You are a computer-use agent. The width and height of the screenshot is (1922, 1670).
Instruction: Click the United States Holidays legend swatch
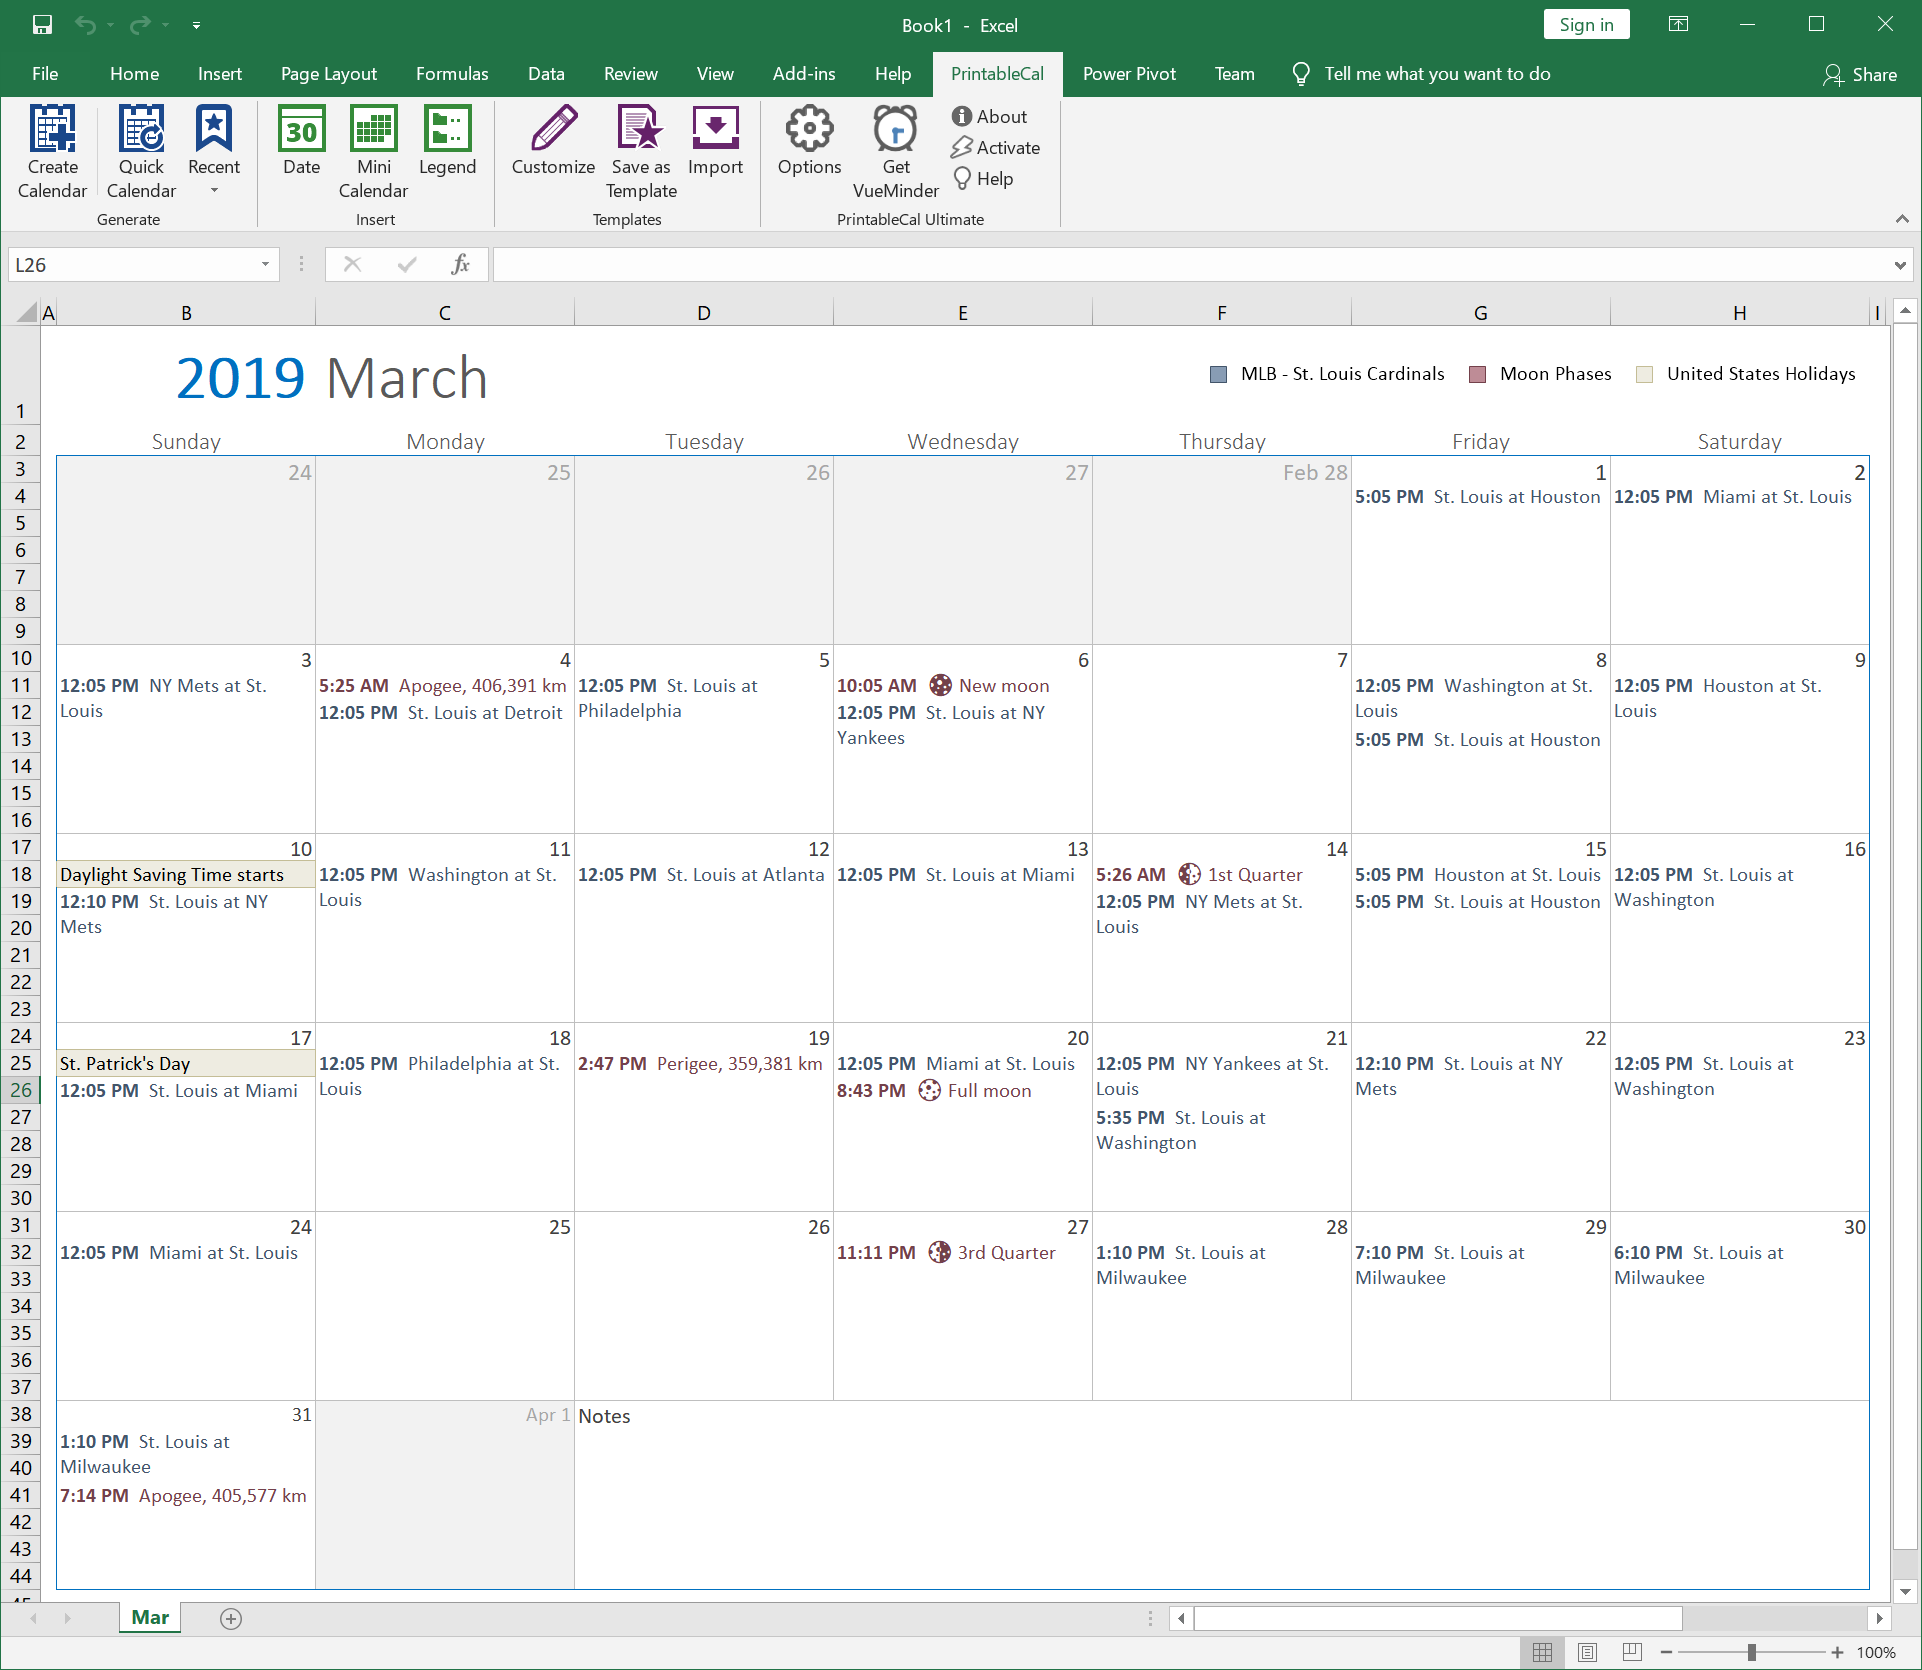(x=1644, y=374)
